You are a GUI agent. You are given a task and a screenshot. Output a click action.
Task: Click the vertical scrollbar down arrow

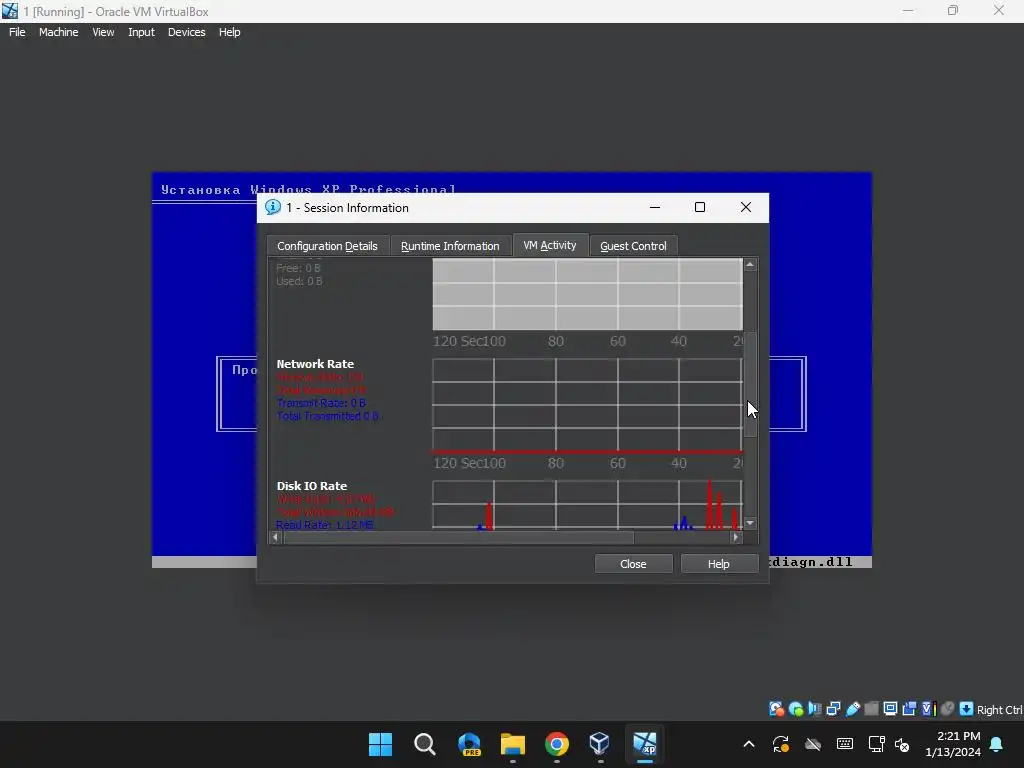(750, 523)
